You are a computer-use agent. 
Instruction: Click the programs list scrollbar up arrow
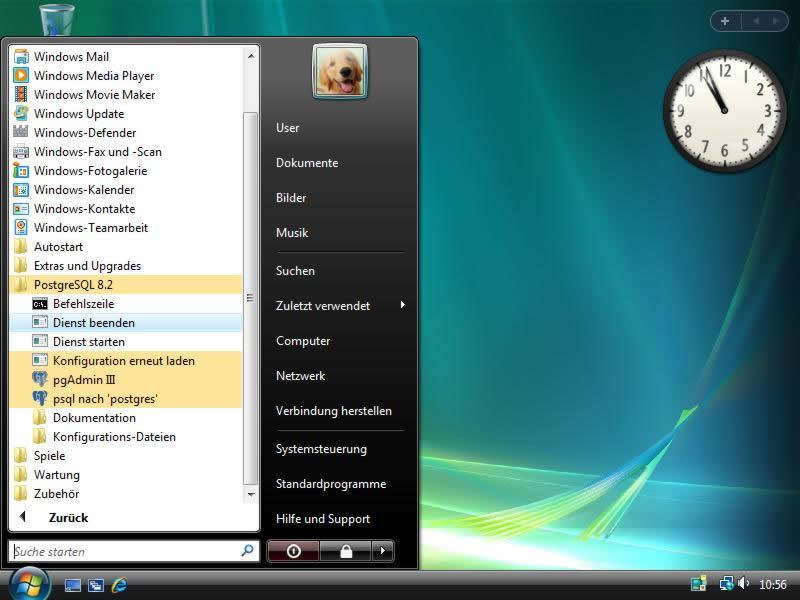point(251,56)
